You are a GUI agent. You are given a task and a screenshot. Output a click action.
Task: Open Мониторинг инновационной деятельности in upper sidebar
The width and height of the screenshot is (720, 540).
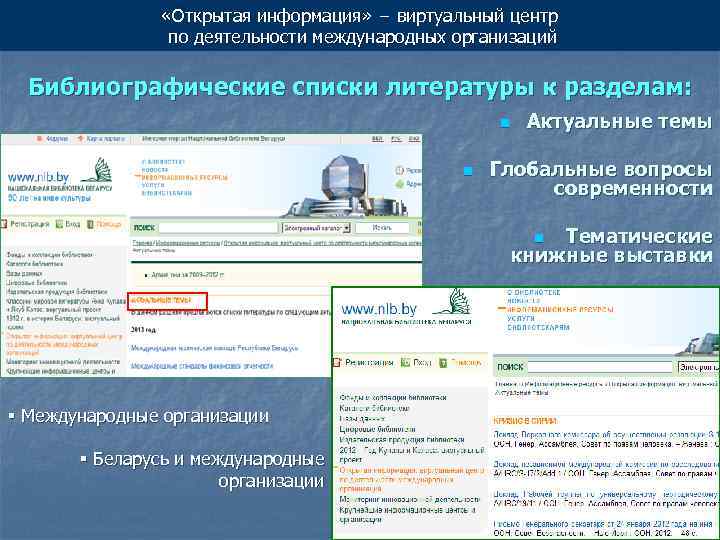[63, 362]
